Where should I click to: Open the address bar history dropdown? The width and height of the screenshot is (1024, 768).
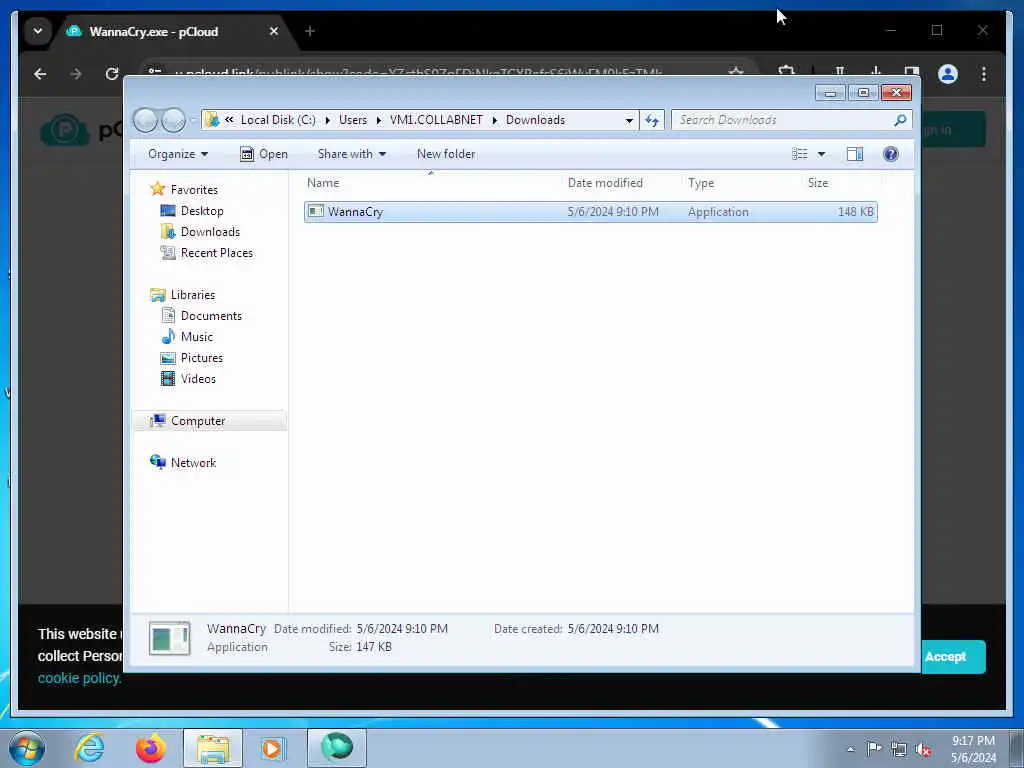pyautogui.click(x=629, y=120)
